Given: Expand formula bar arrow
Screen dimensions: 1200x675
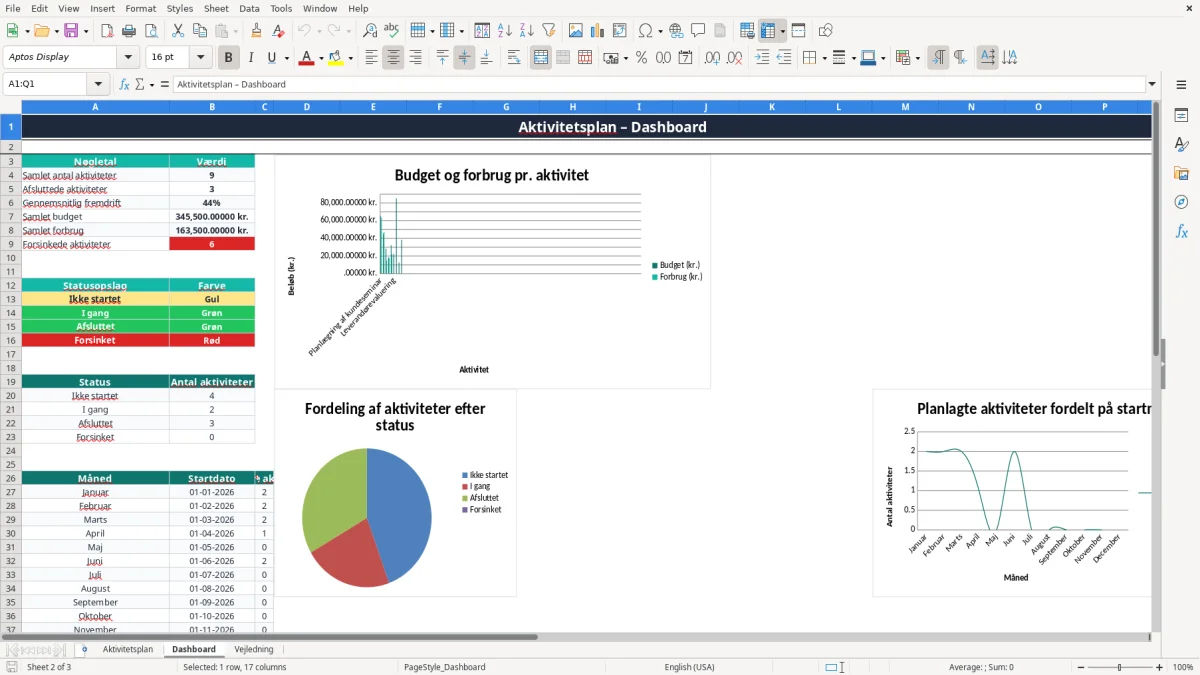Looking at the screenshot, I should 1152,84.
